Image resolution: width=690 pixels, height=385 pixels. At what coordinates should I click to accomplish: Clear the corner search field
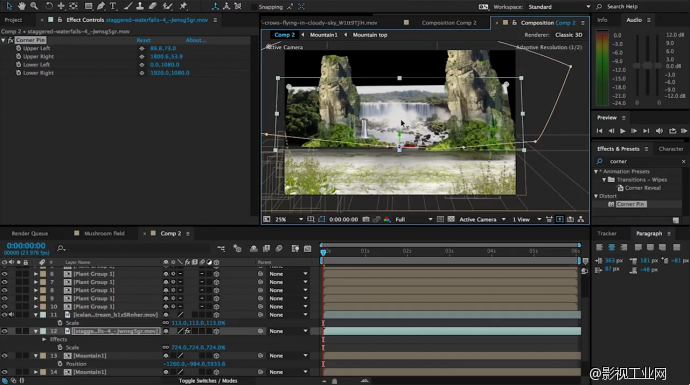coord(683,161)
